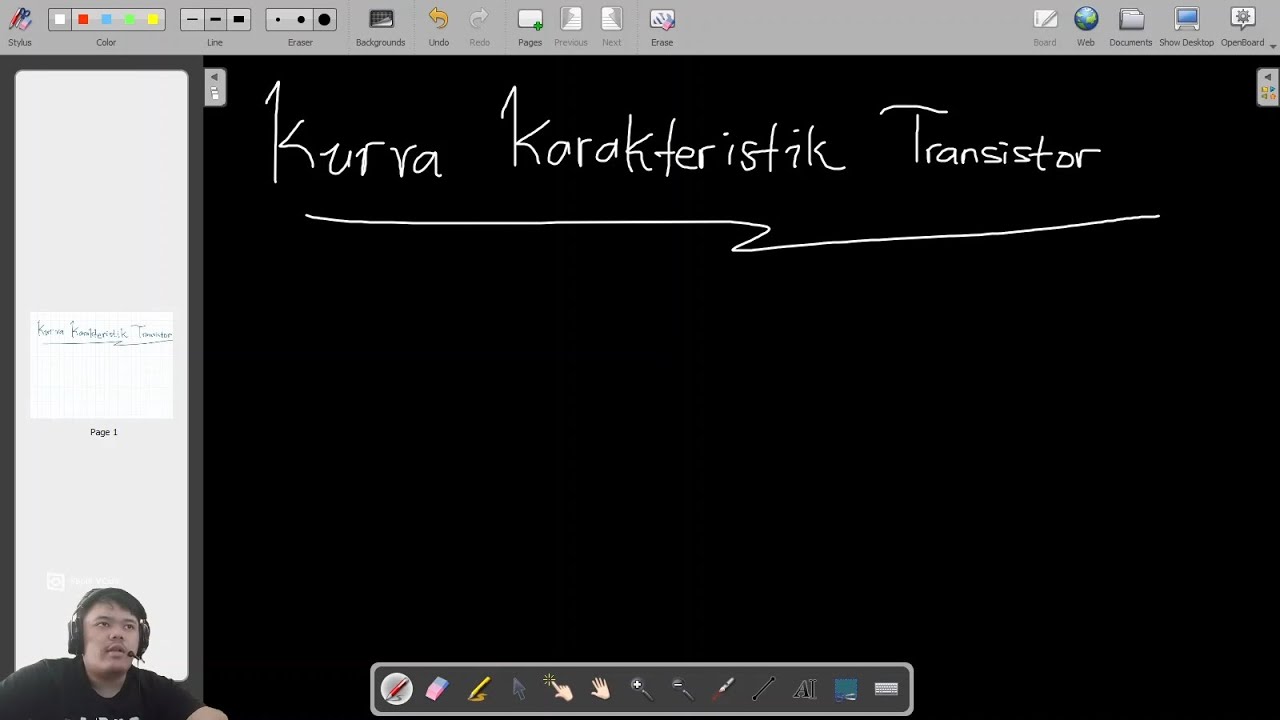
Task: Choose the thin line width
Action: tap(192, 19)
